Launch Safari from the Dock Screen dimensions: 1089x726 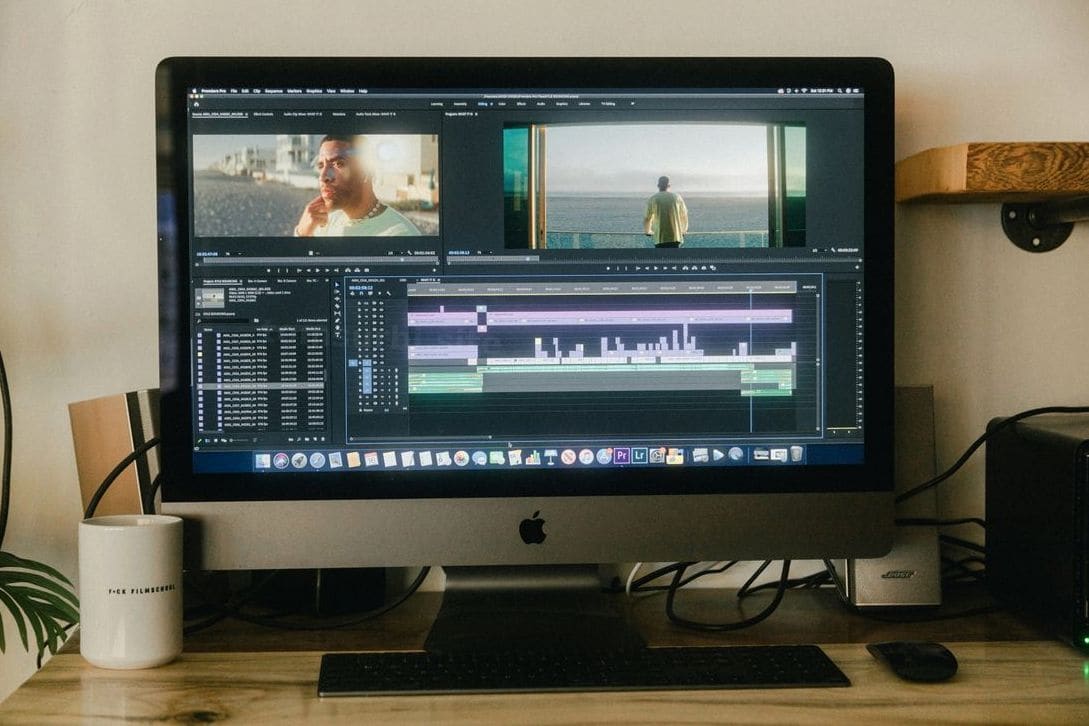point(317,459)
